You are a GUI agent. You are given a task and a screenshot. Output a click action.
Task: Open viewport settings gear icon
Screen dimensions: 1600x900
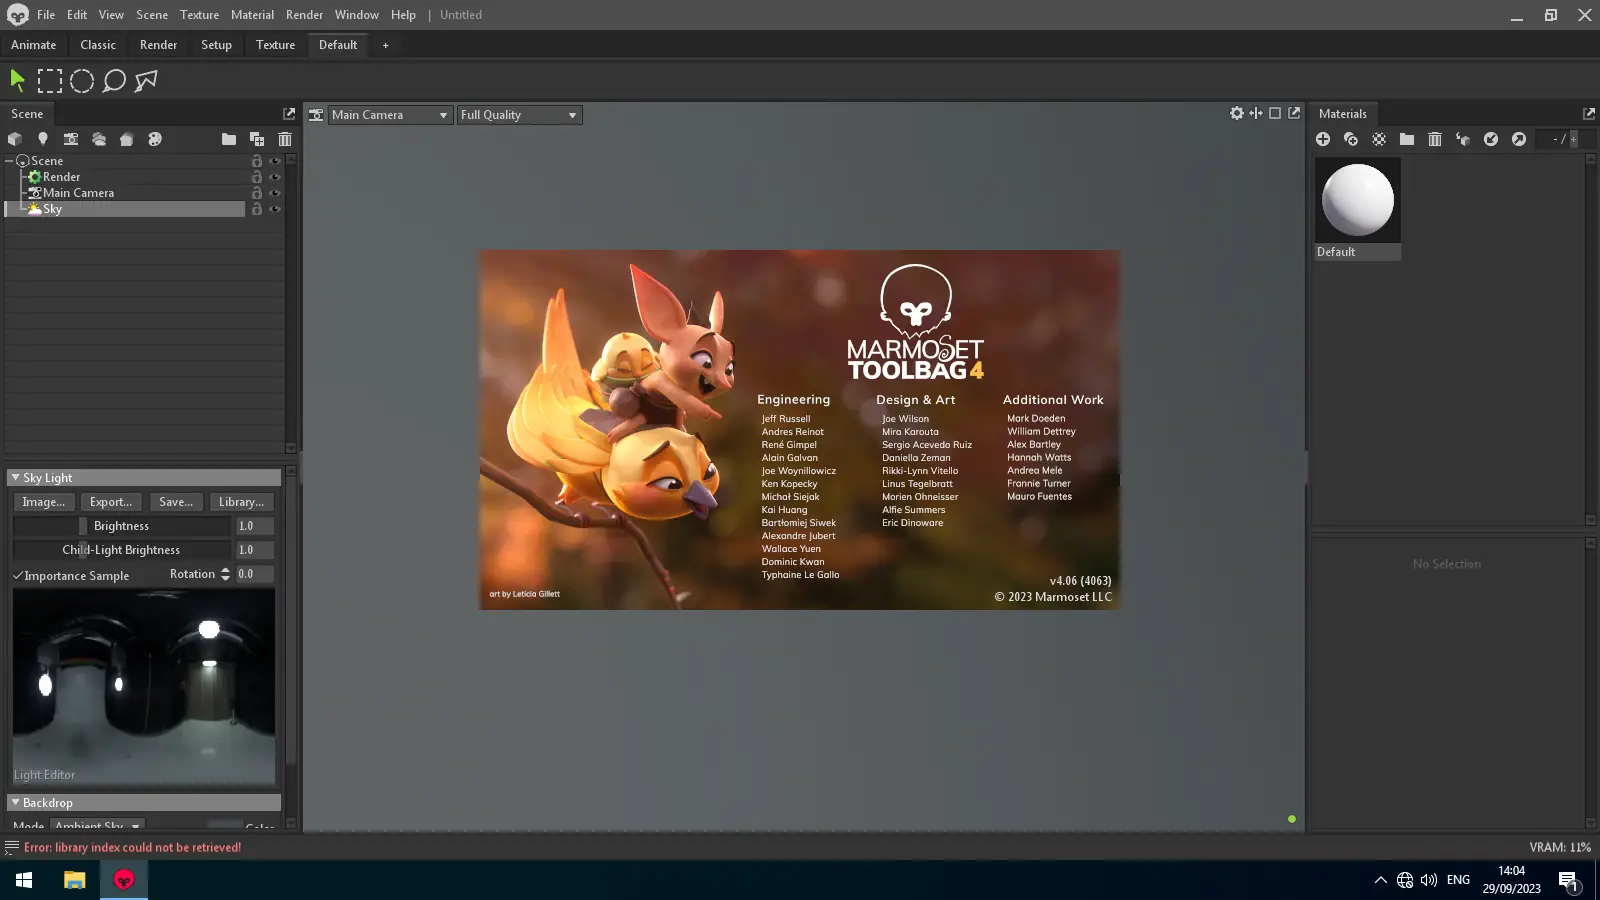(x=1237, y=114)
